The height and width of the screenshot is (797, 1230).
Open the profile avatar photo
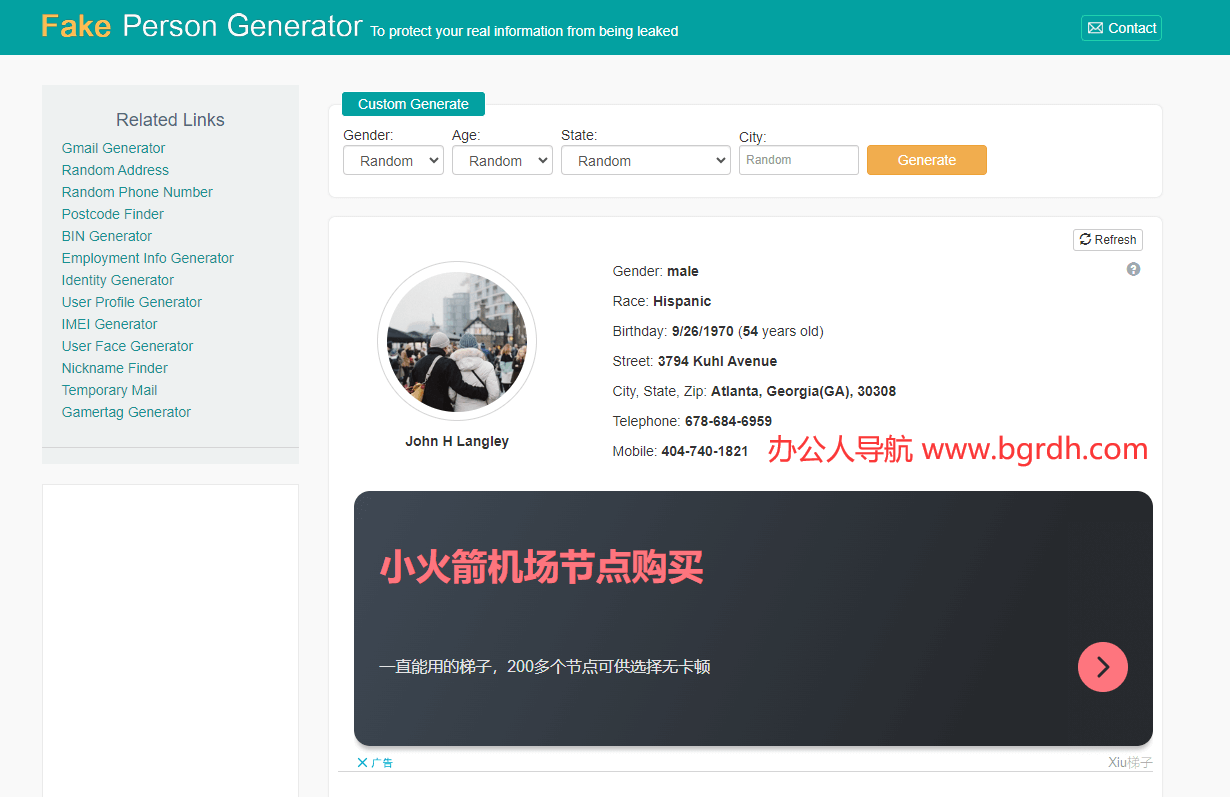457,341
